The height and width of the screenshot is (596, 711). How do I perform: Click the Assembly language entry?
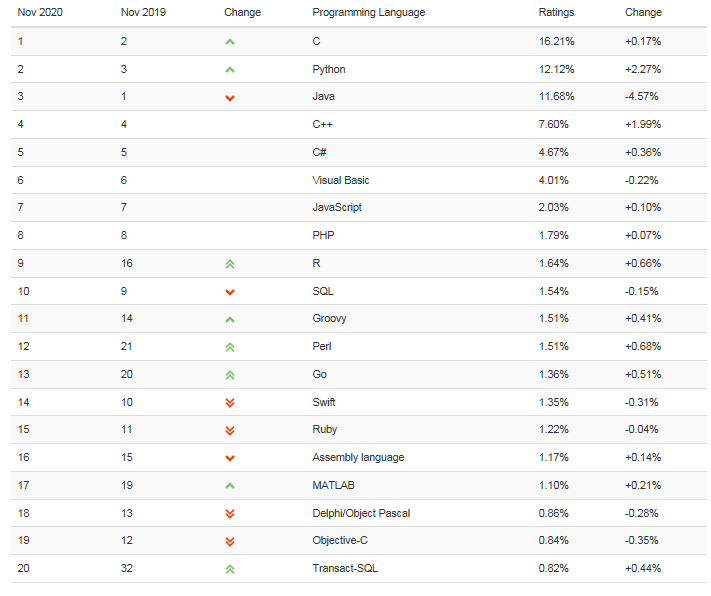(358, 458)
